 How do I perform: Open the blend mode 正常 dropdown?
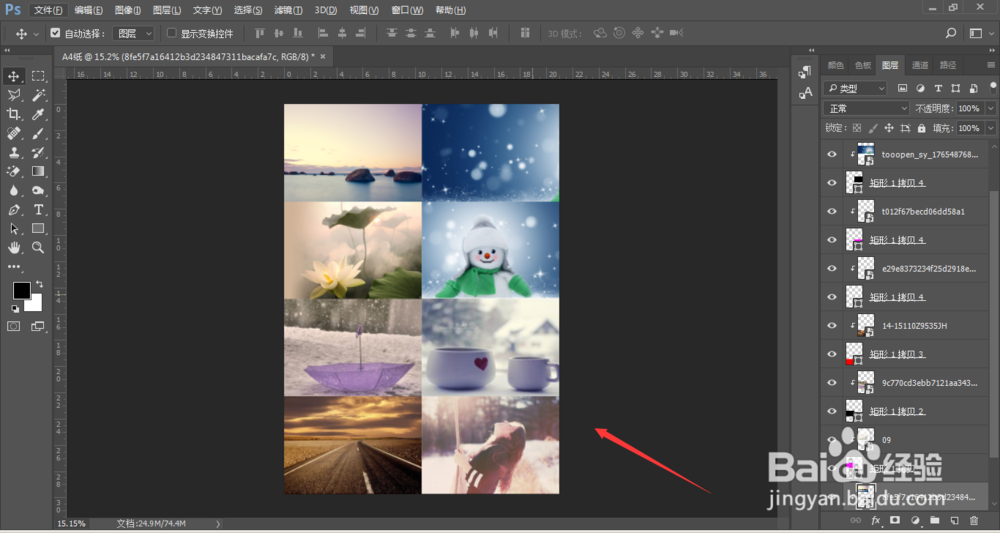tap(866, 108)
